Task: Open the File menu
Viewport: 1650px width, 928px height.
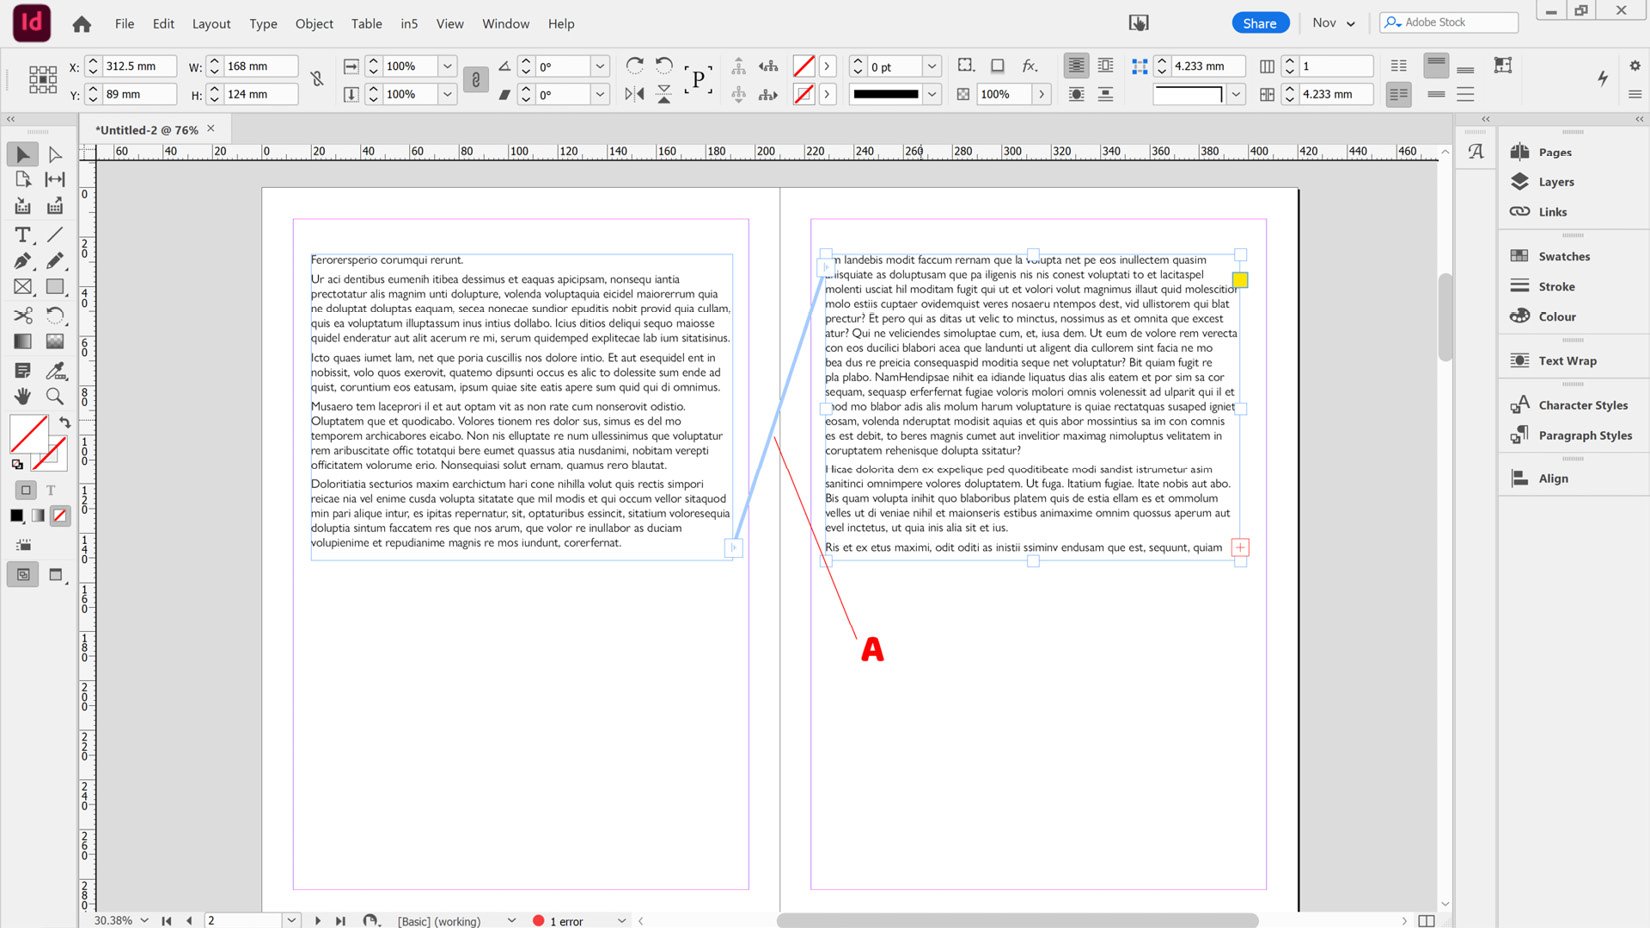Action: [124, 24]
